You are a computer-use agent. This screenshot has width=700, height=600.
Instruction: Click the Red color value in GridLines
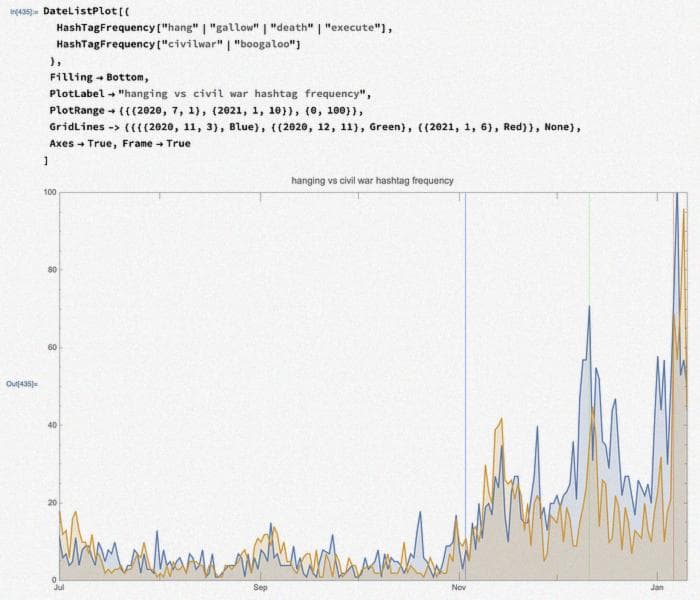[512, 127]
